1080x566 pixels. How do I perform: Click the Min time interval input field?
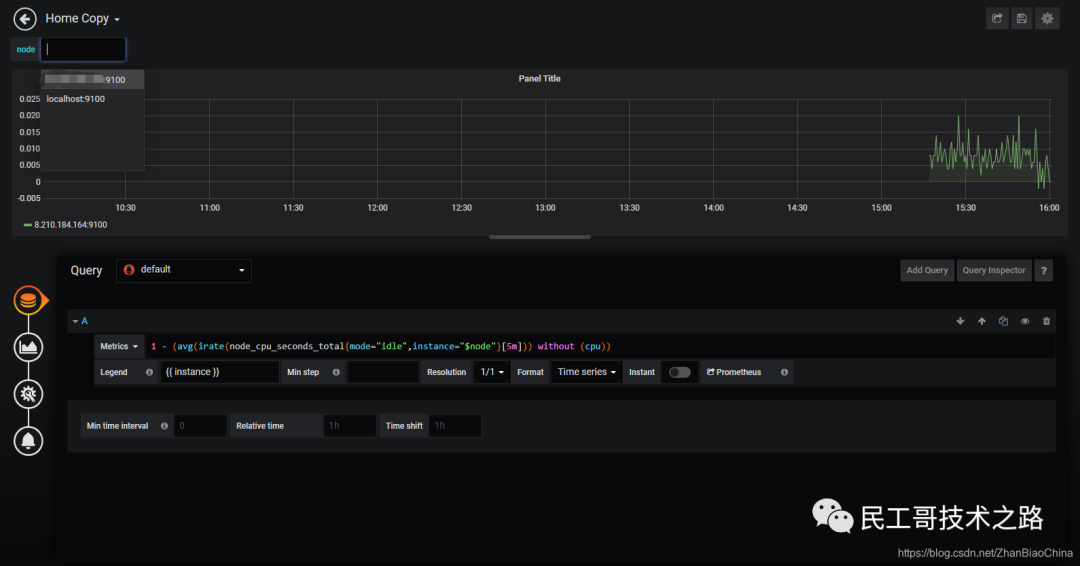[x=200, y=426]
